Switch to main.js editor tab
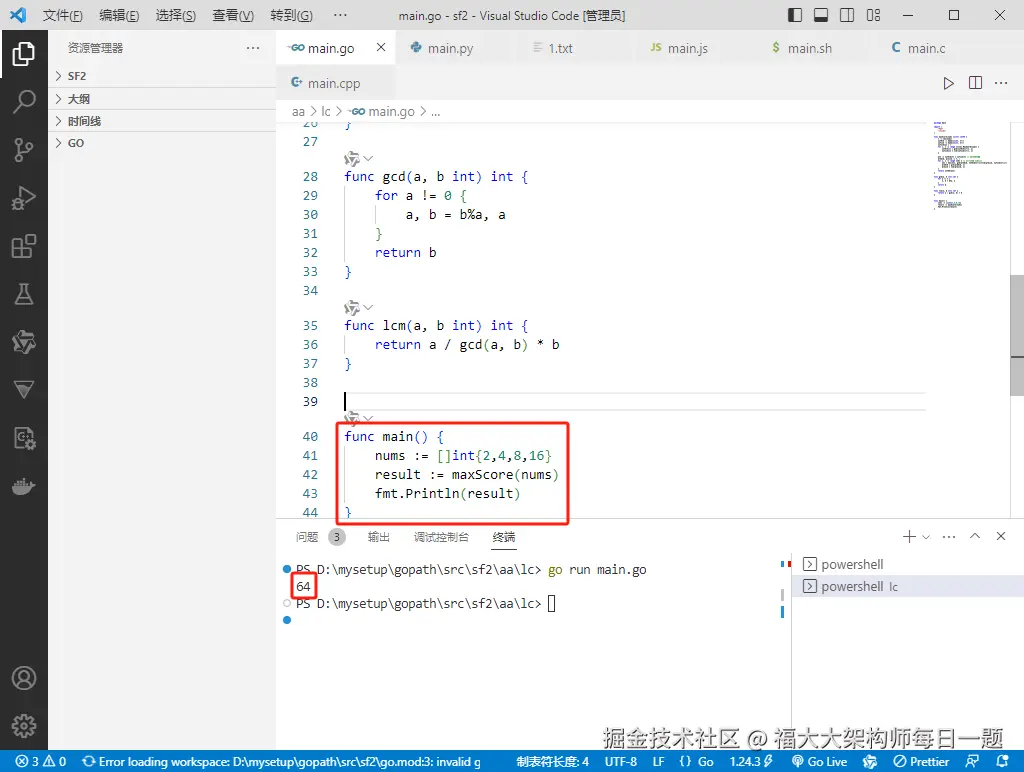The image size is (1024, 772). coord(687,48)
